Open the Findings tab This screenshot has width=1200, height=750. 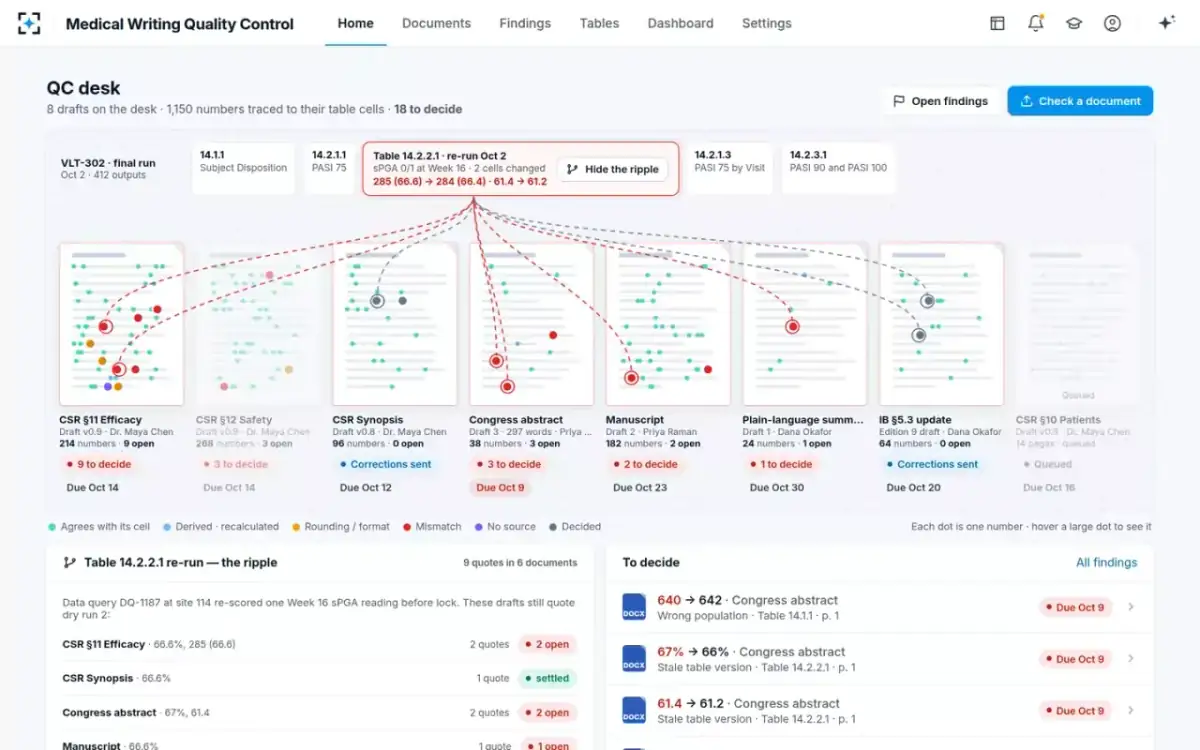525,23
